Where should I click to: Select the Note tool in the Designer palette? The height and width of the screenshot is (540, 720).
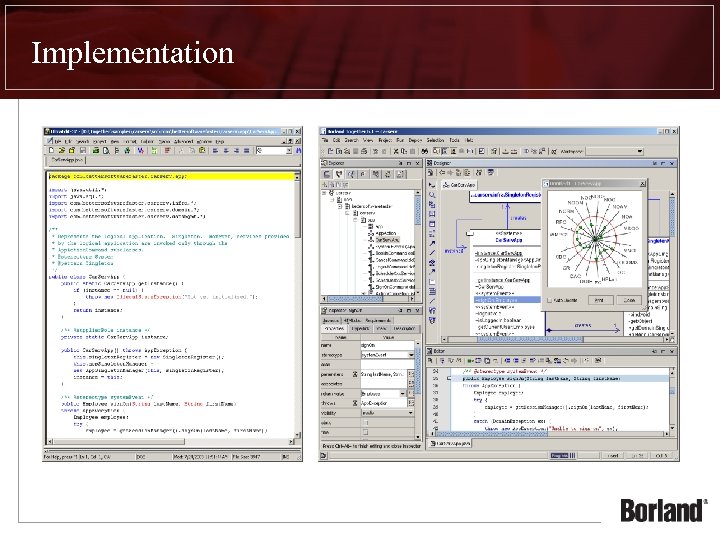[x=432, y=281]
